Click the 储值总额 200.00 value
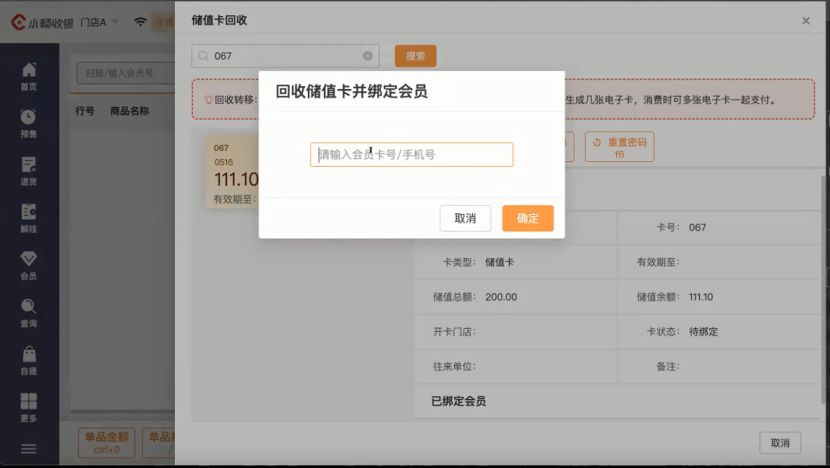This screenshot has width=830, height=468. 501,297
